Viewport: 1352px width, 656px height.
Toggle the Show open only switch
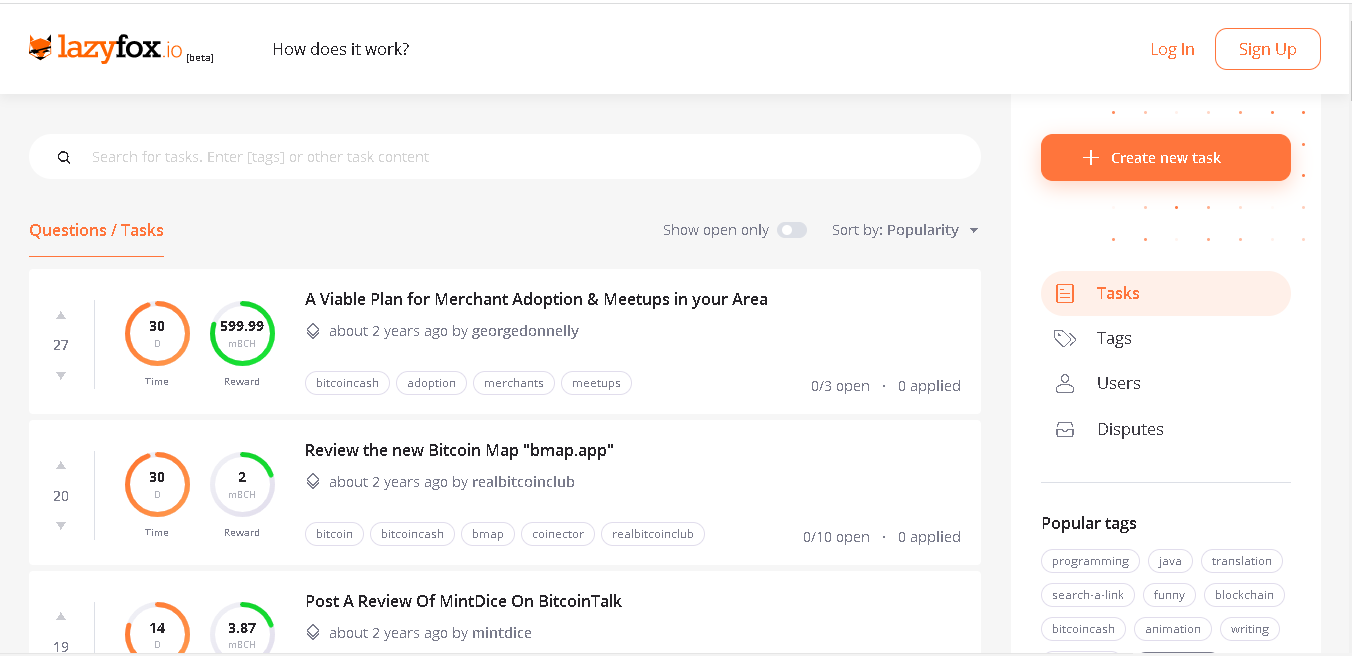coord(792,230)
